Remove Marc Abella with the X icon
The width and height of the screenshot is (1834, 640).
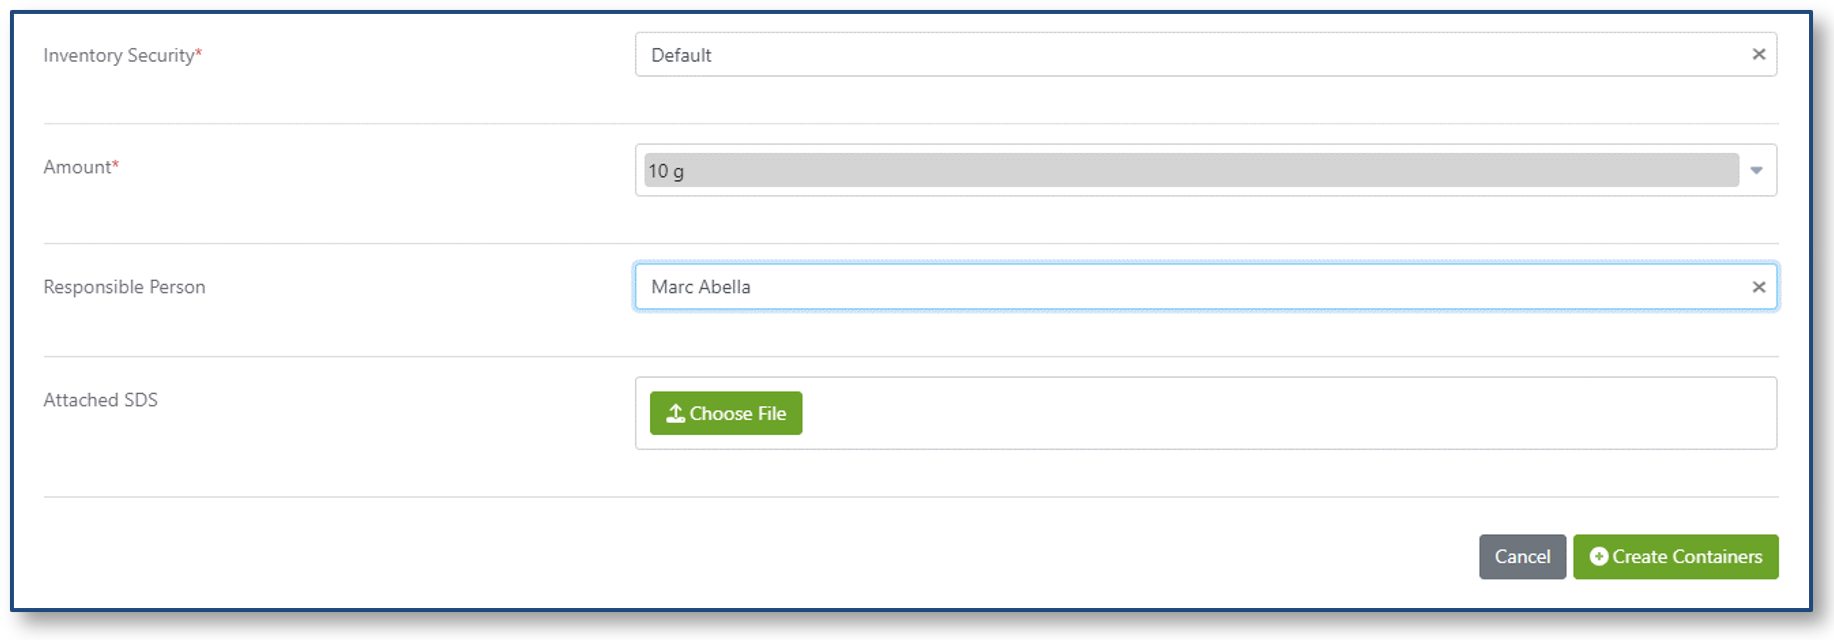(1758, 287)
